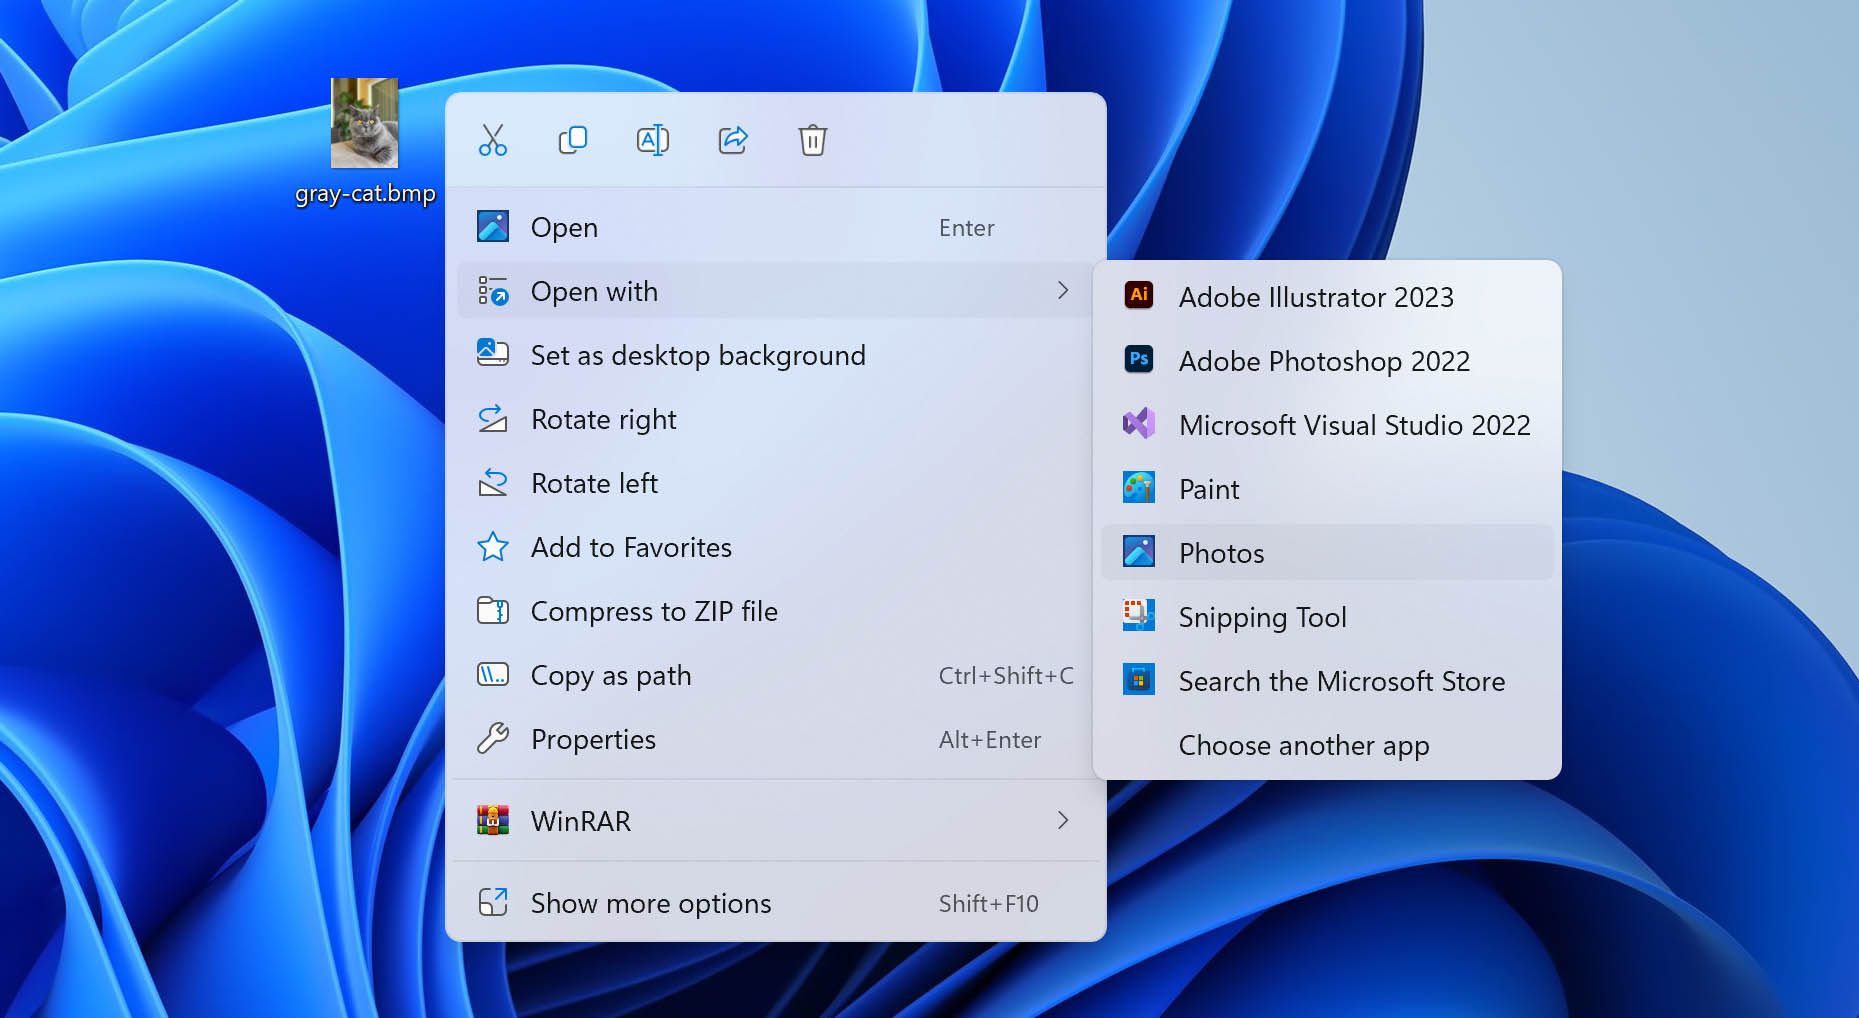This screenshot has height=1018, width=1859.
Task: Click the Share icon in context menu
Action: tap(733, 140)
